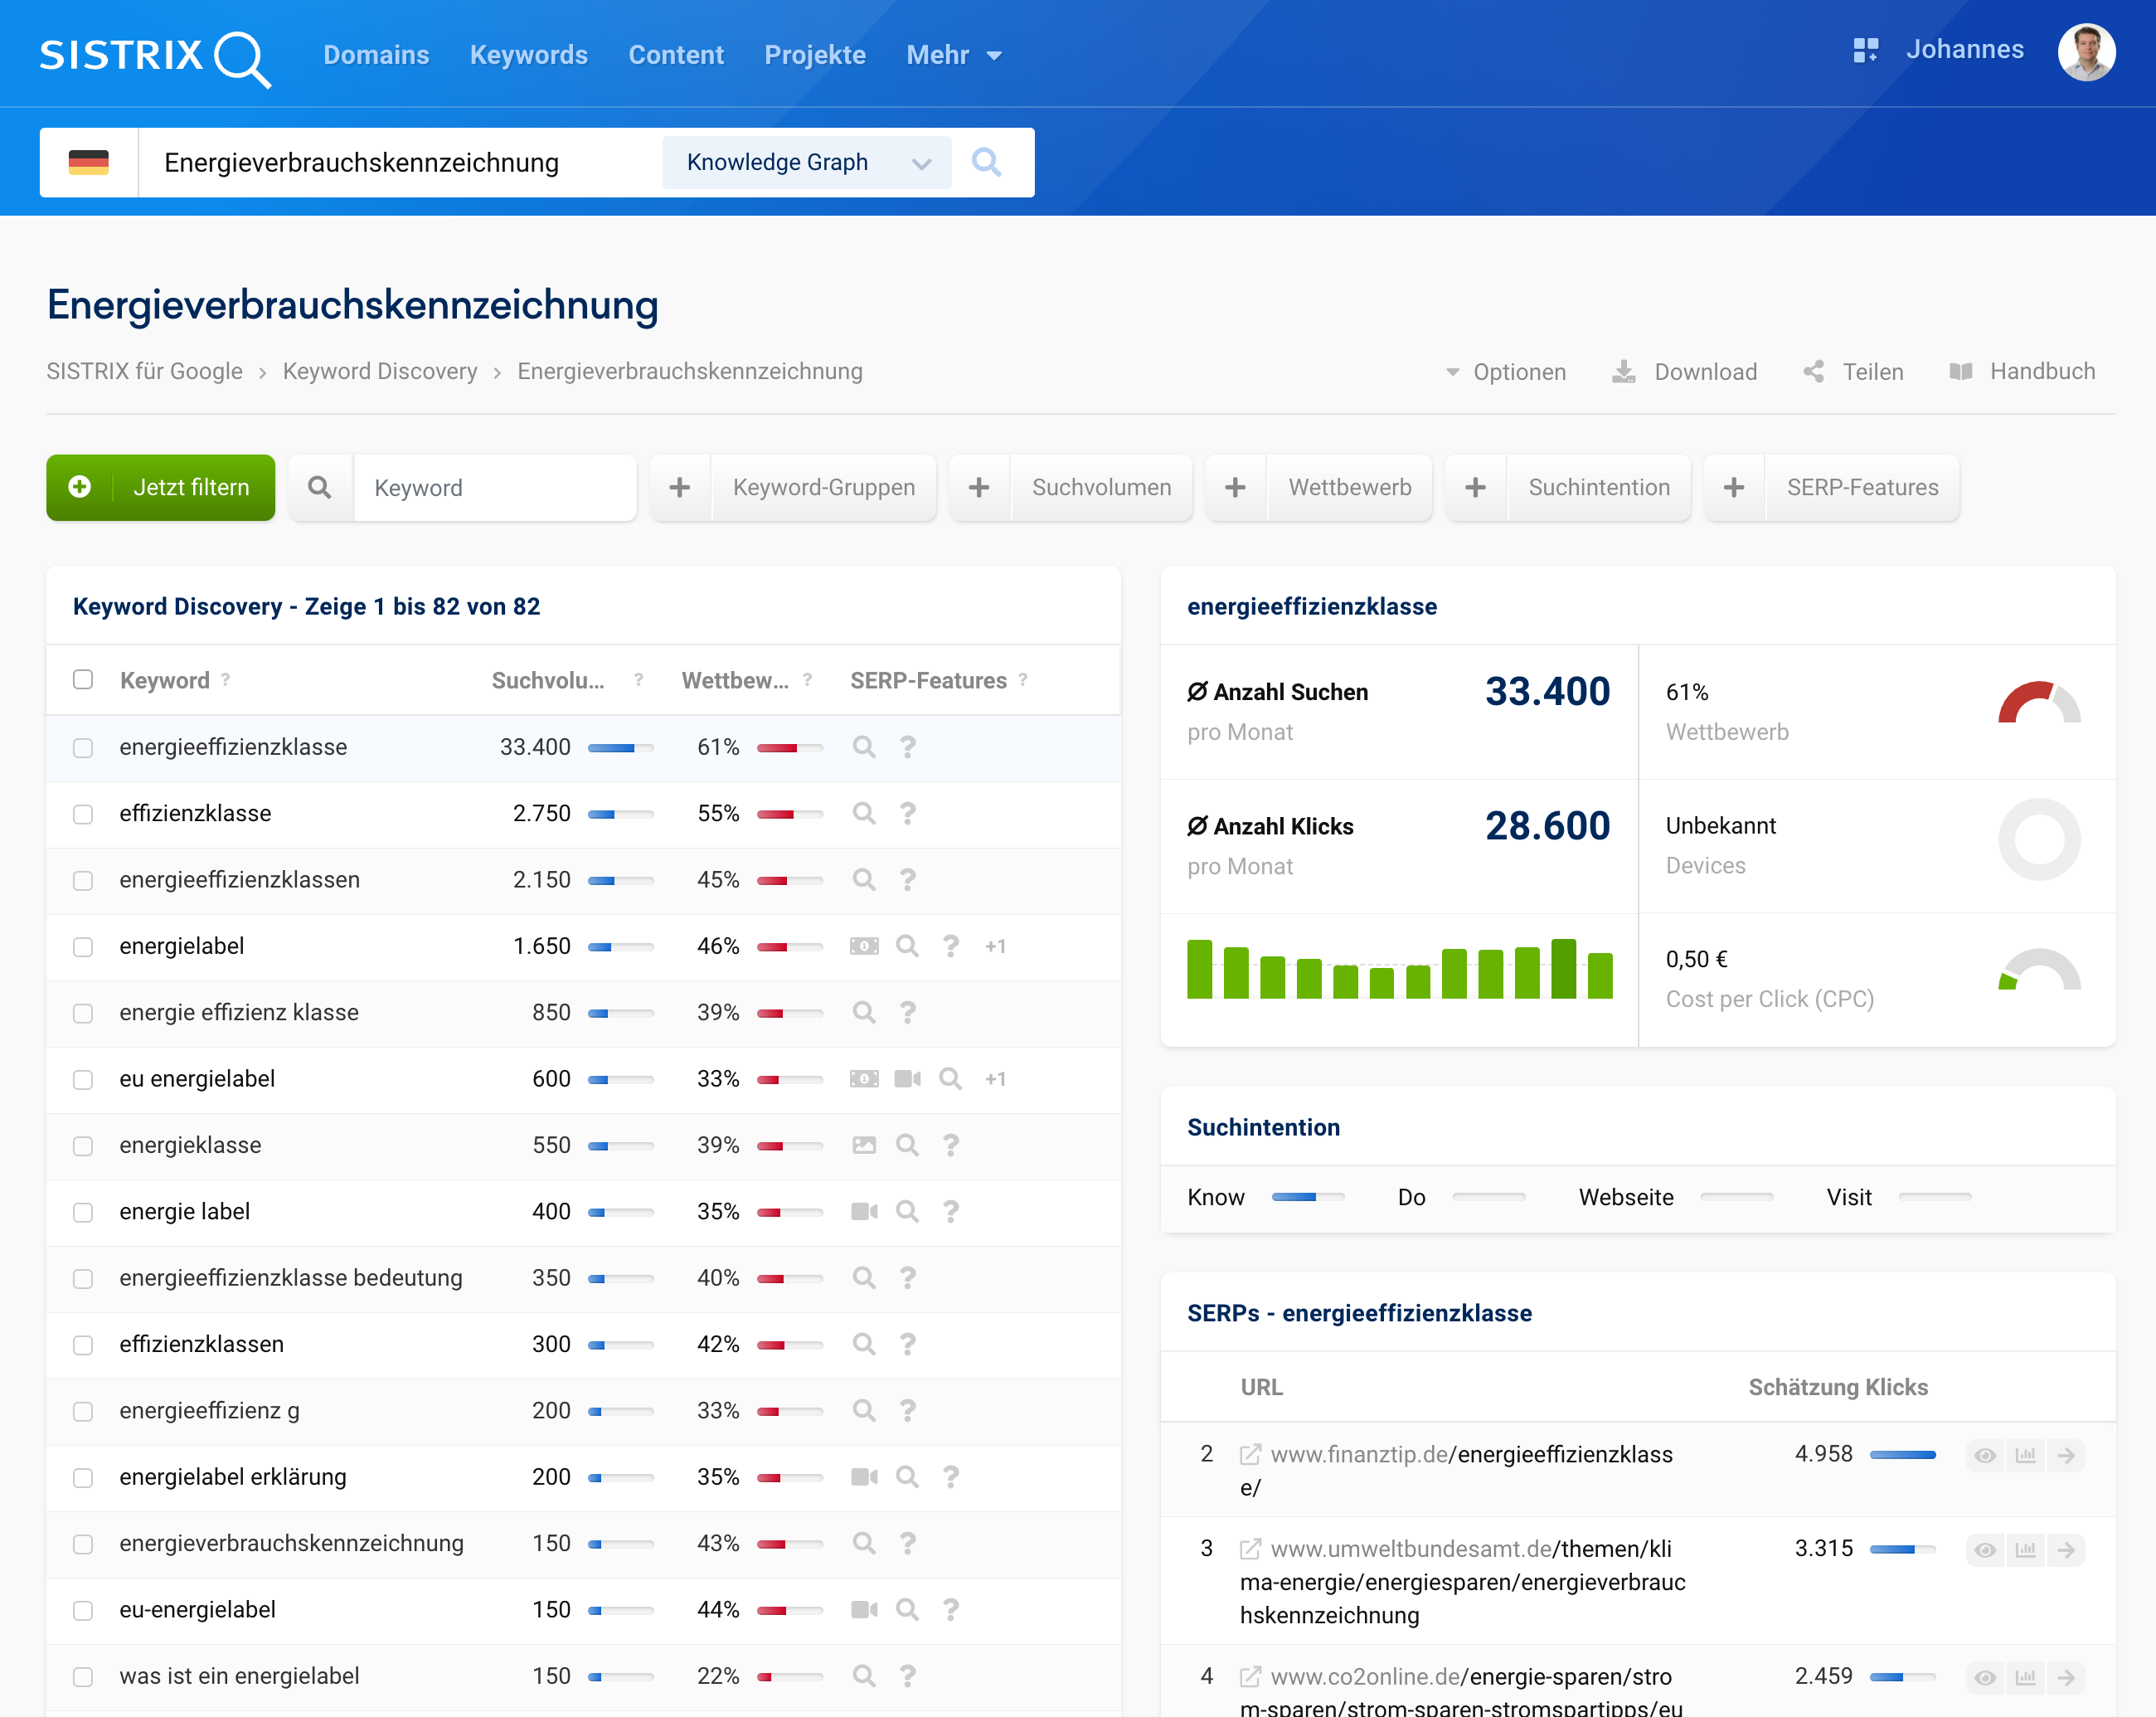Click the magnifier search icon in search bar

[986, 162]
